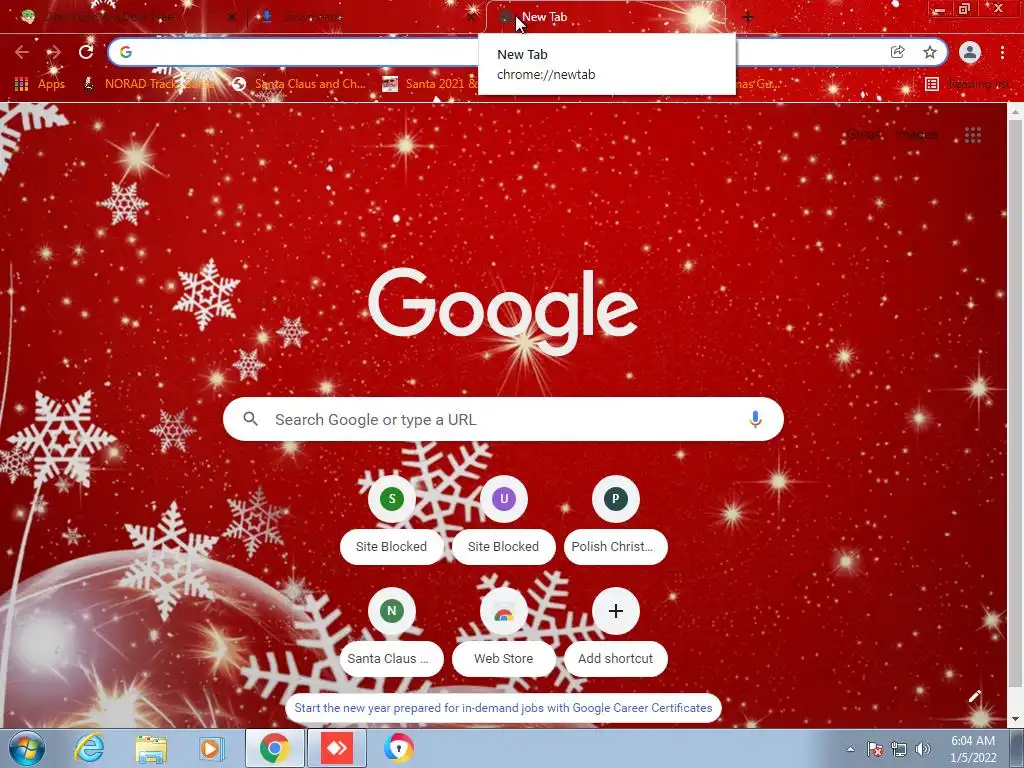The image size is (1024, 768).
Task: Launch Internet Explorer from taskbar
Action: (x=89, y=748)
